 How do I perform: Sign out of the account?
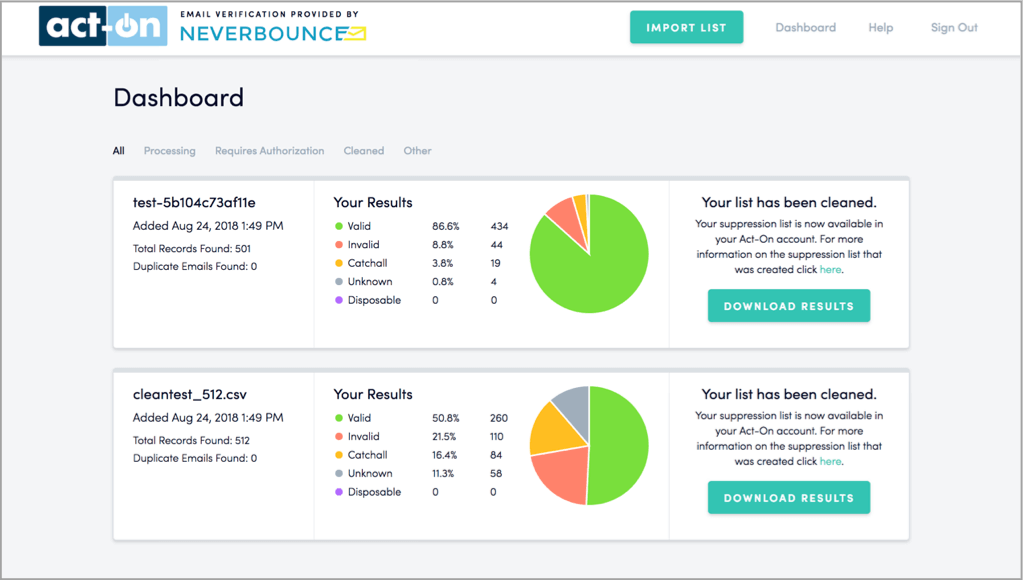(954, 28)
